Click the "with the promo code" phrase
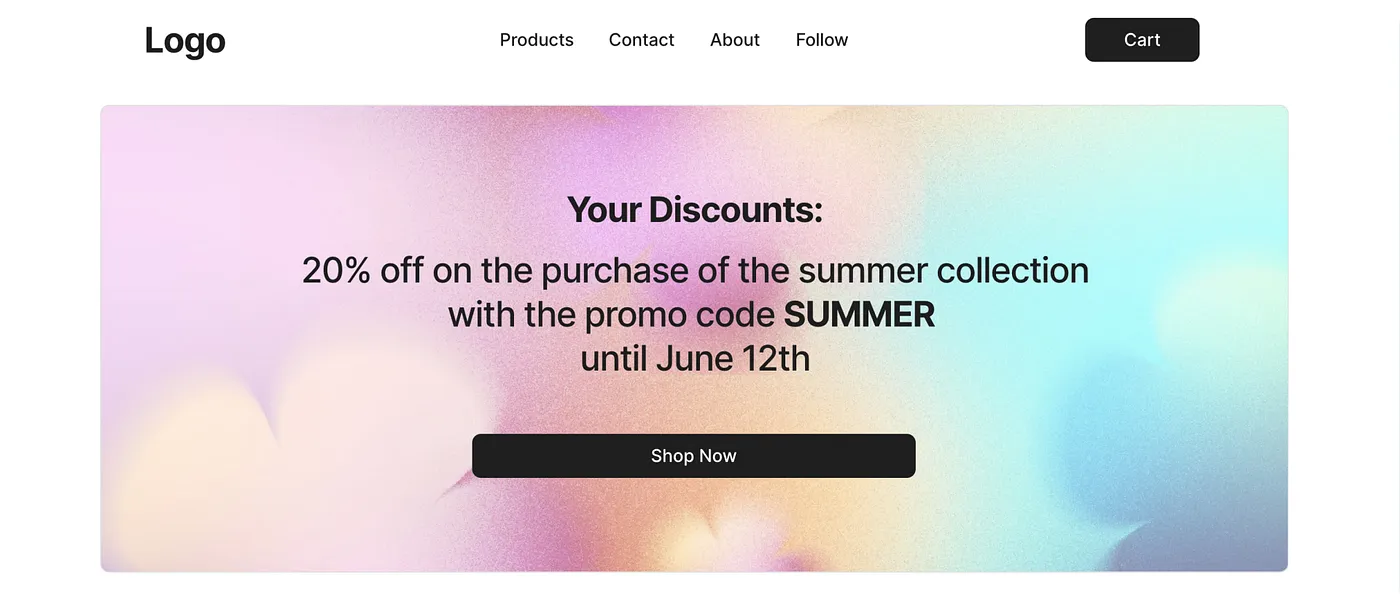Screen dimensions: 1400x613 [612, 315]
